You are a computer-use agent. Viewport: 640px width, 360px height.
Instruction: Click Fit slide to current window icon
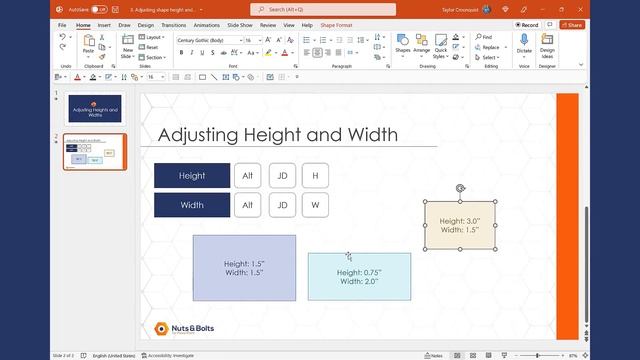coord(585,356)
